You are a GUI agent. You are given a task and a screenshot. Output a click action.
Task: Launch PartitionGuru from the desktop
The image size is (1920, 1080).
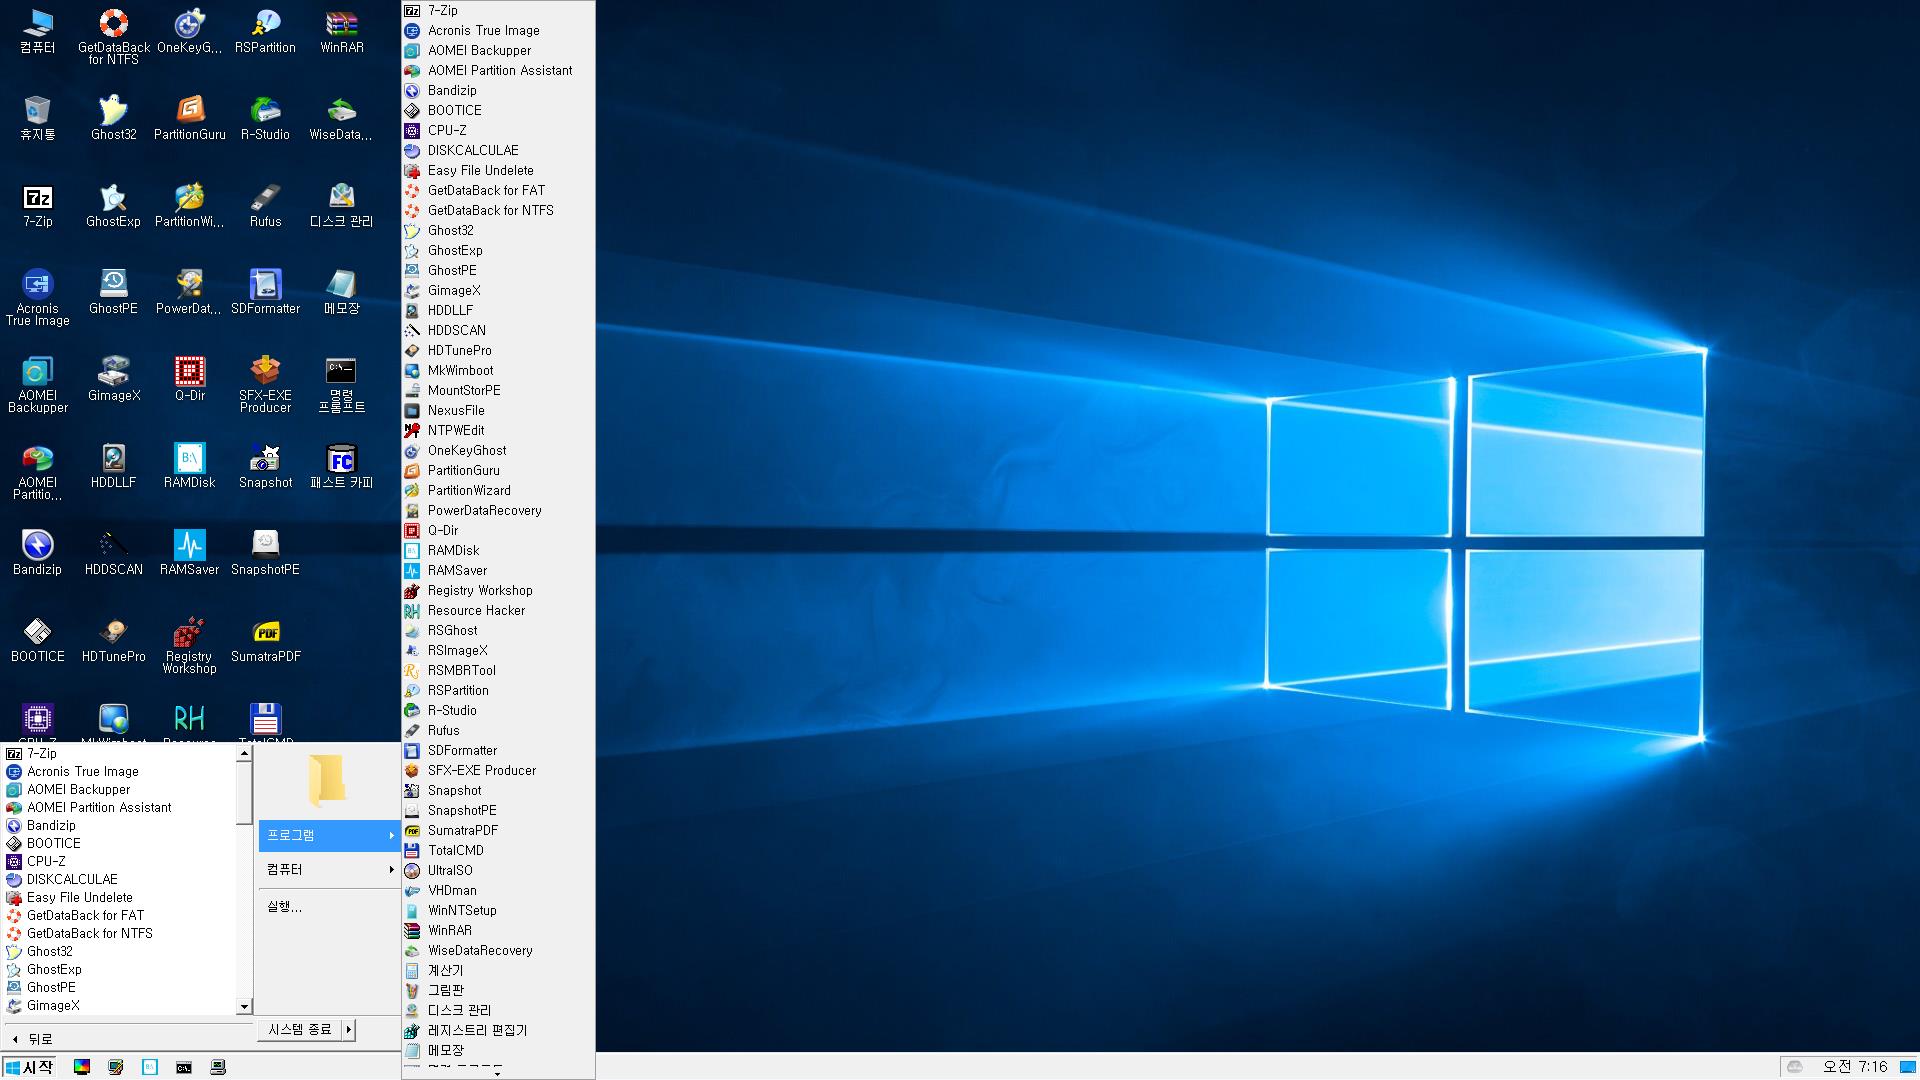(190, 117)
